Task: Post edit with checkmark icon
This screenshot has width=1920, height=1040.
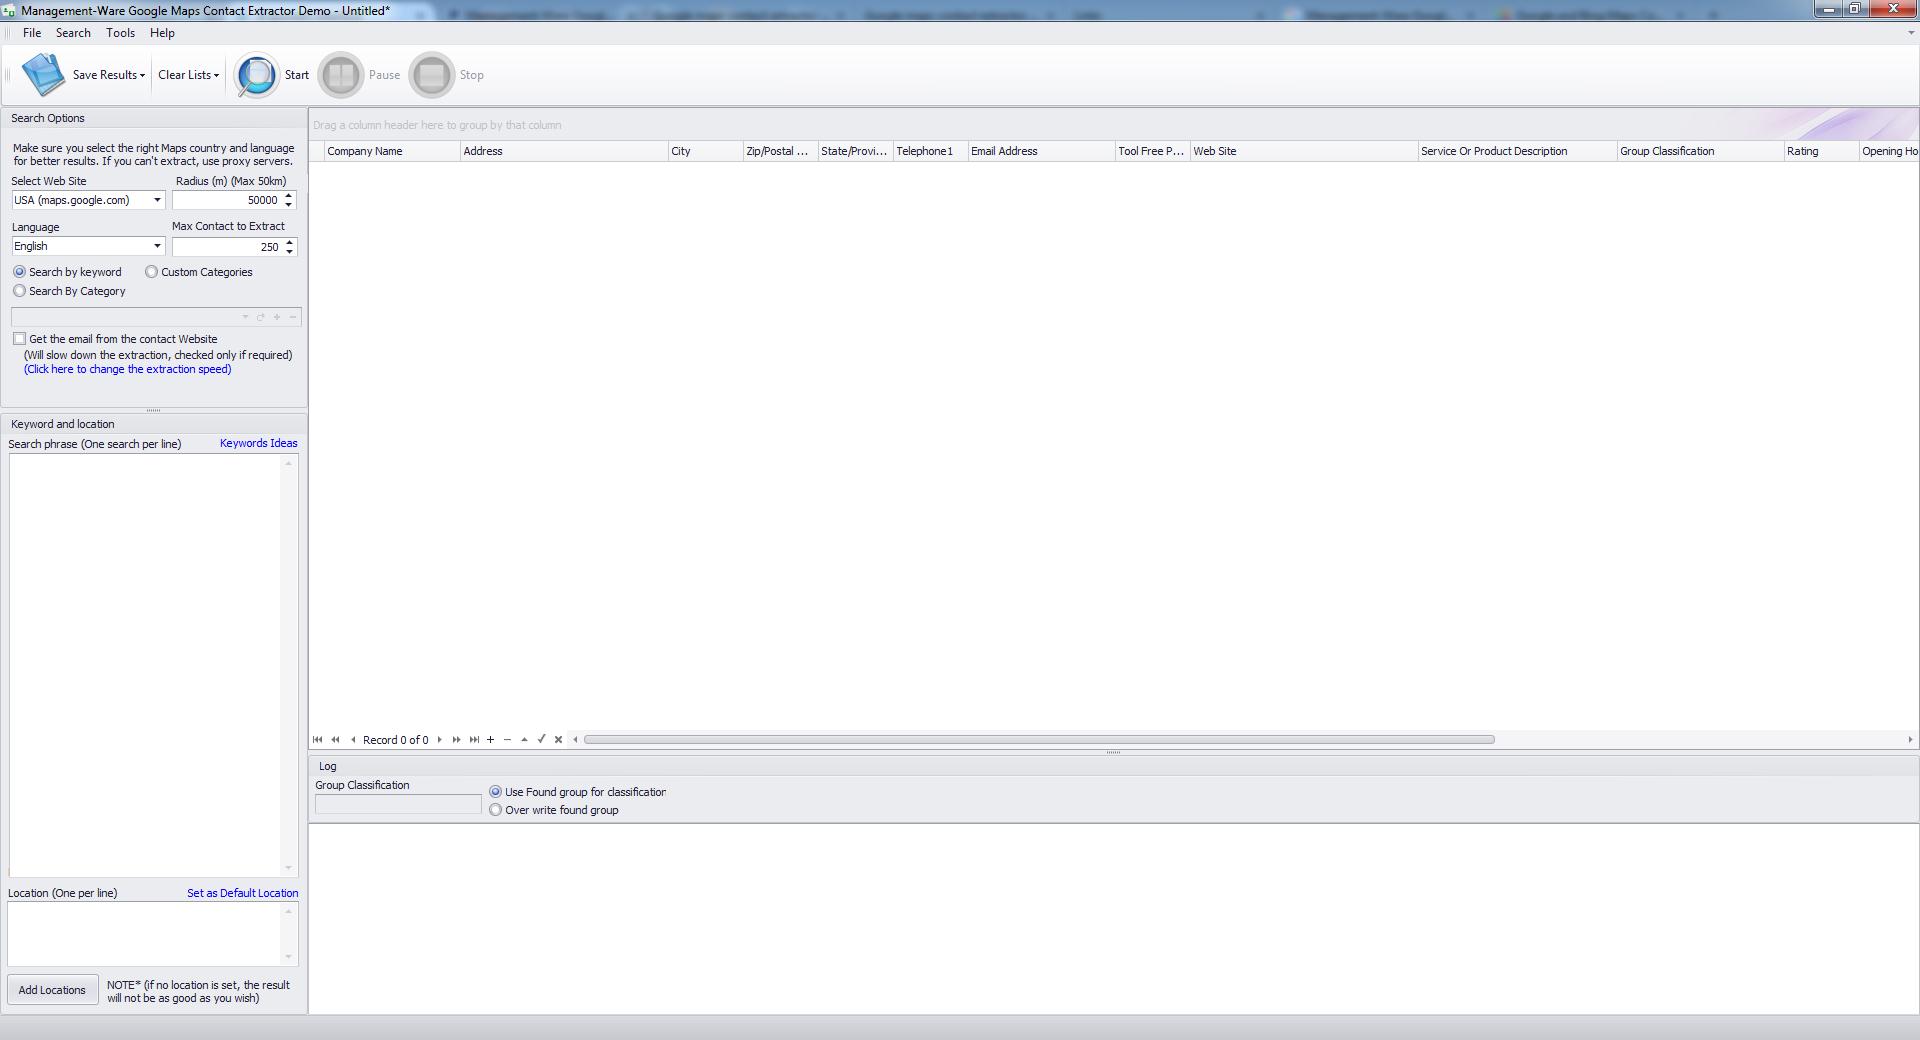Action: (541, 740)
